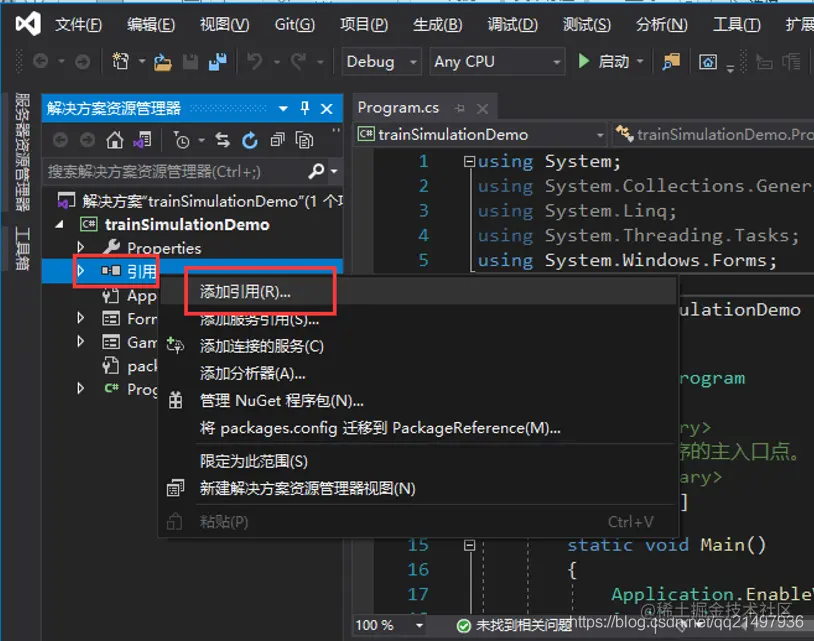The width and height of the screenshot is (814, 641).
Task: Choose 添加连接的服务(C) from the context menu
Action: (418, 346)
